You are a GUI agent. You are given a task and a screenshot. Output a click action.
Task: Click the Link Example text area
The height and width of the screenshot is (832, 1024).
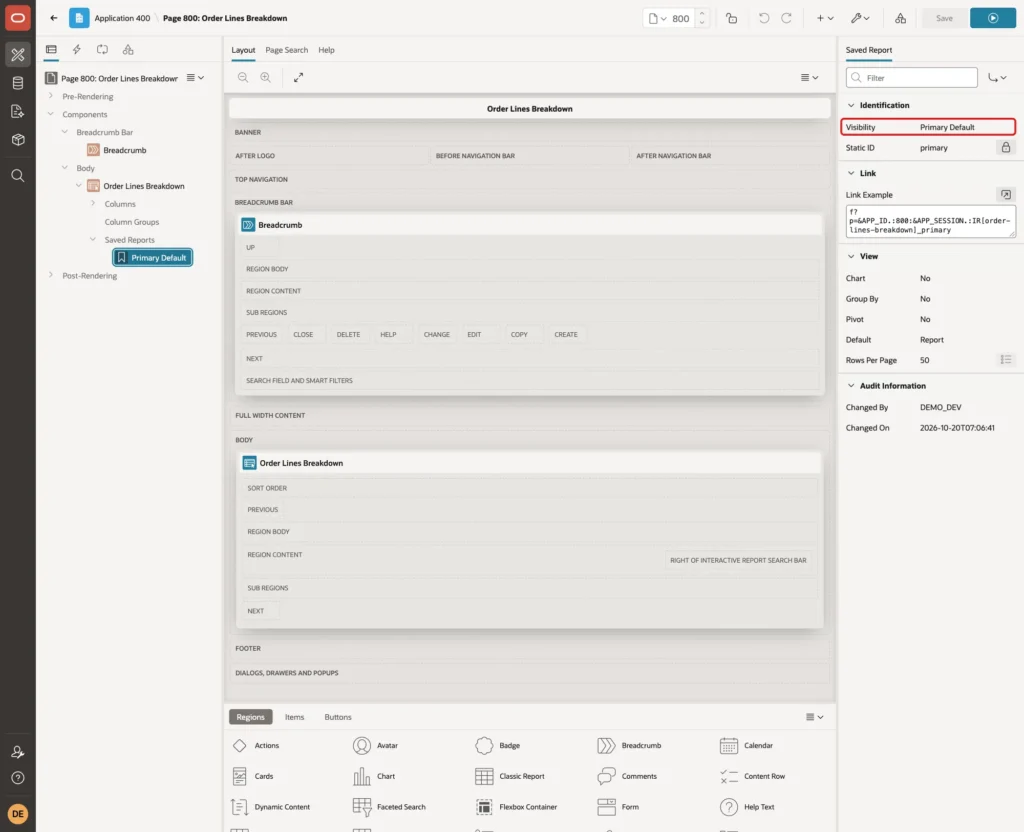[x=931, y=221]
